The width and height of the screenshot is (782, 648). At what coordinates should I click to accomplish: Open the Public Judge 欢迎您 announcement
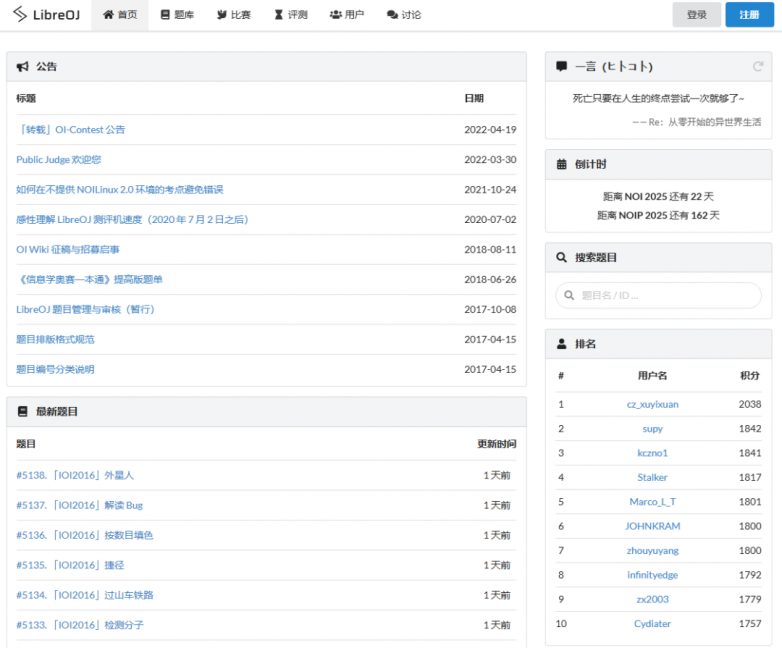pos(58,160)
